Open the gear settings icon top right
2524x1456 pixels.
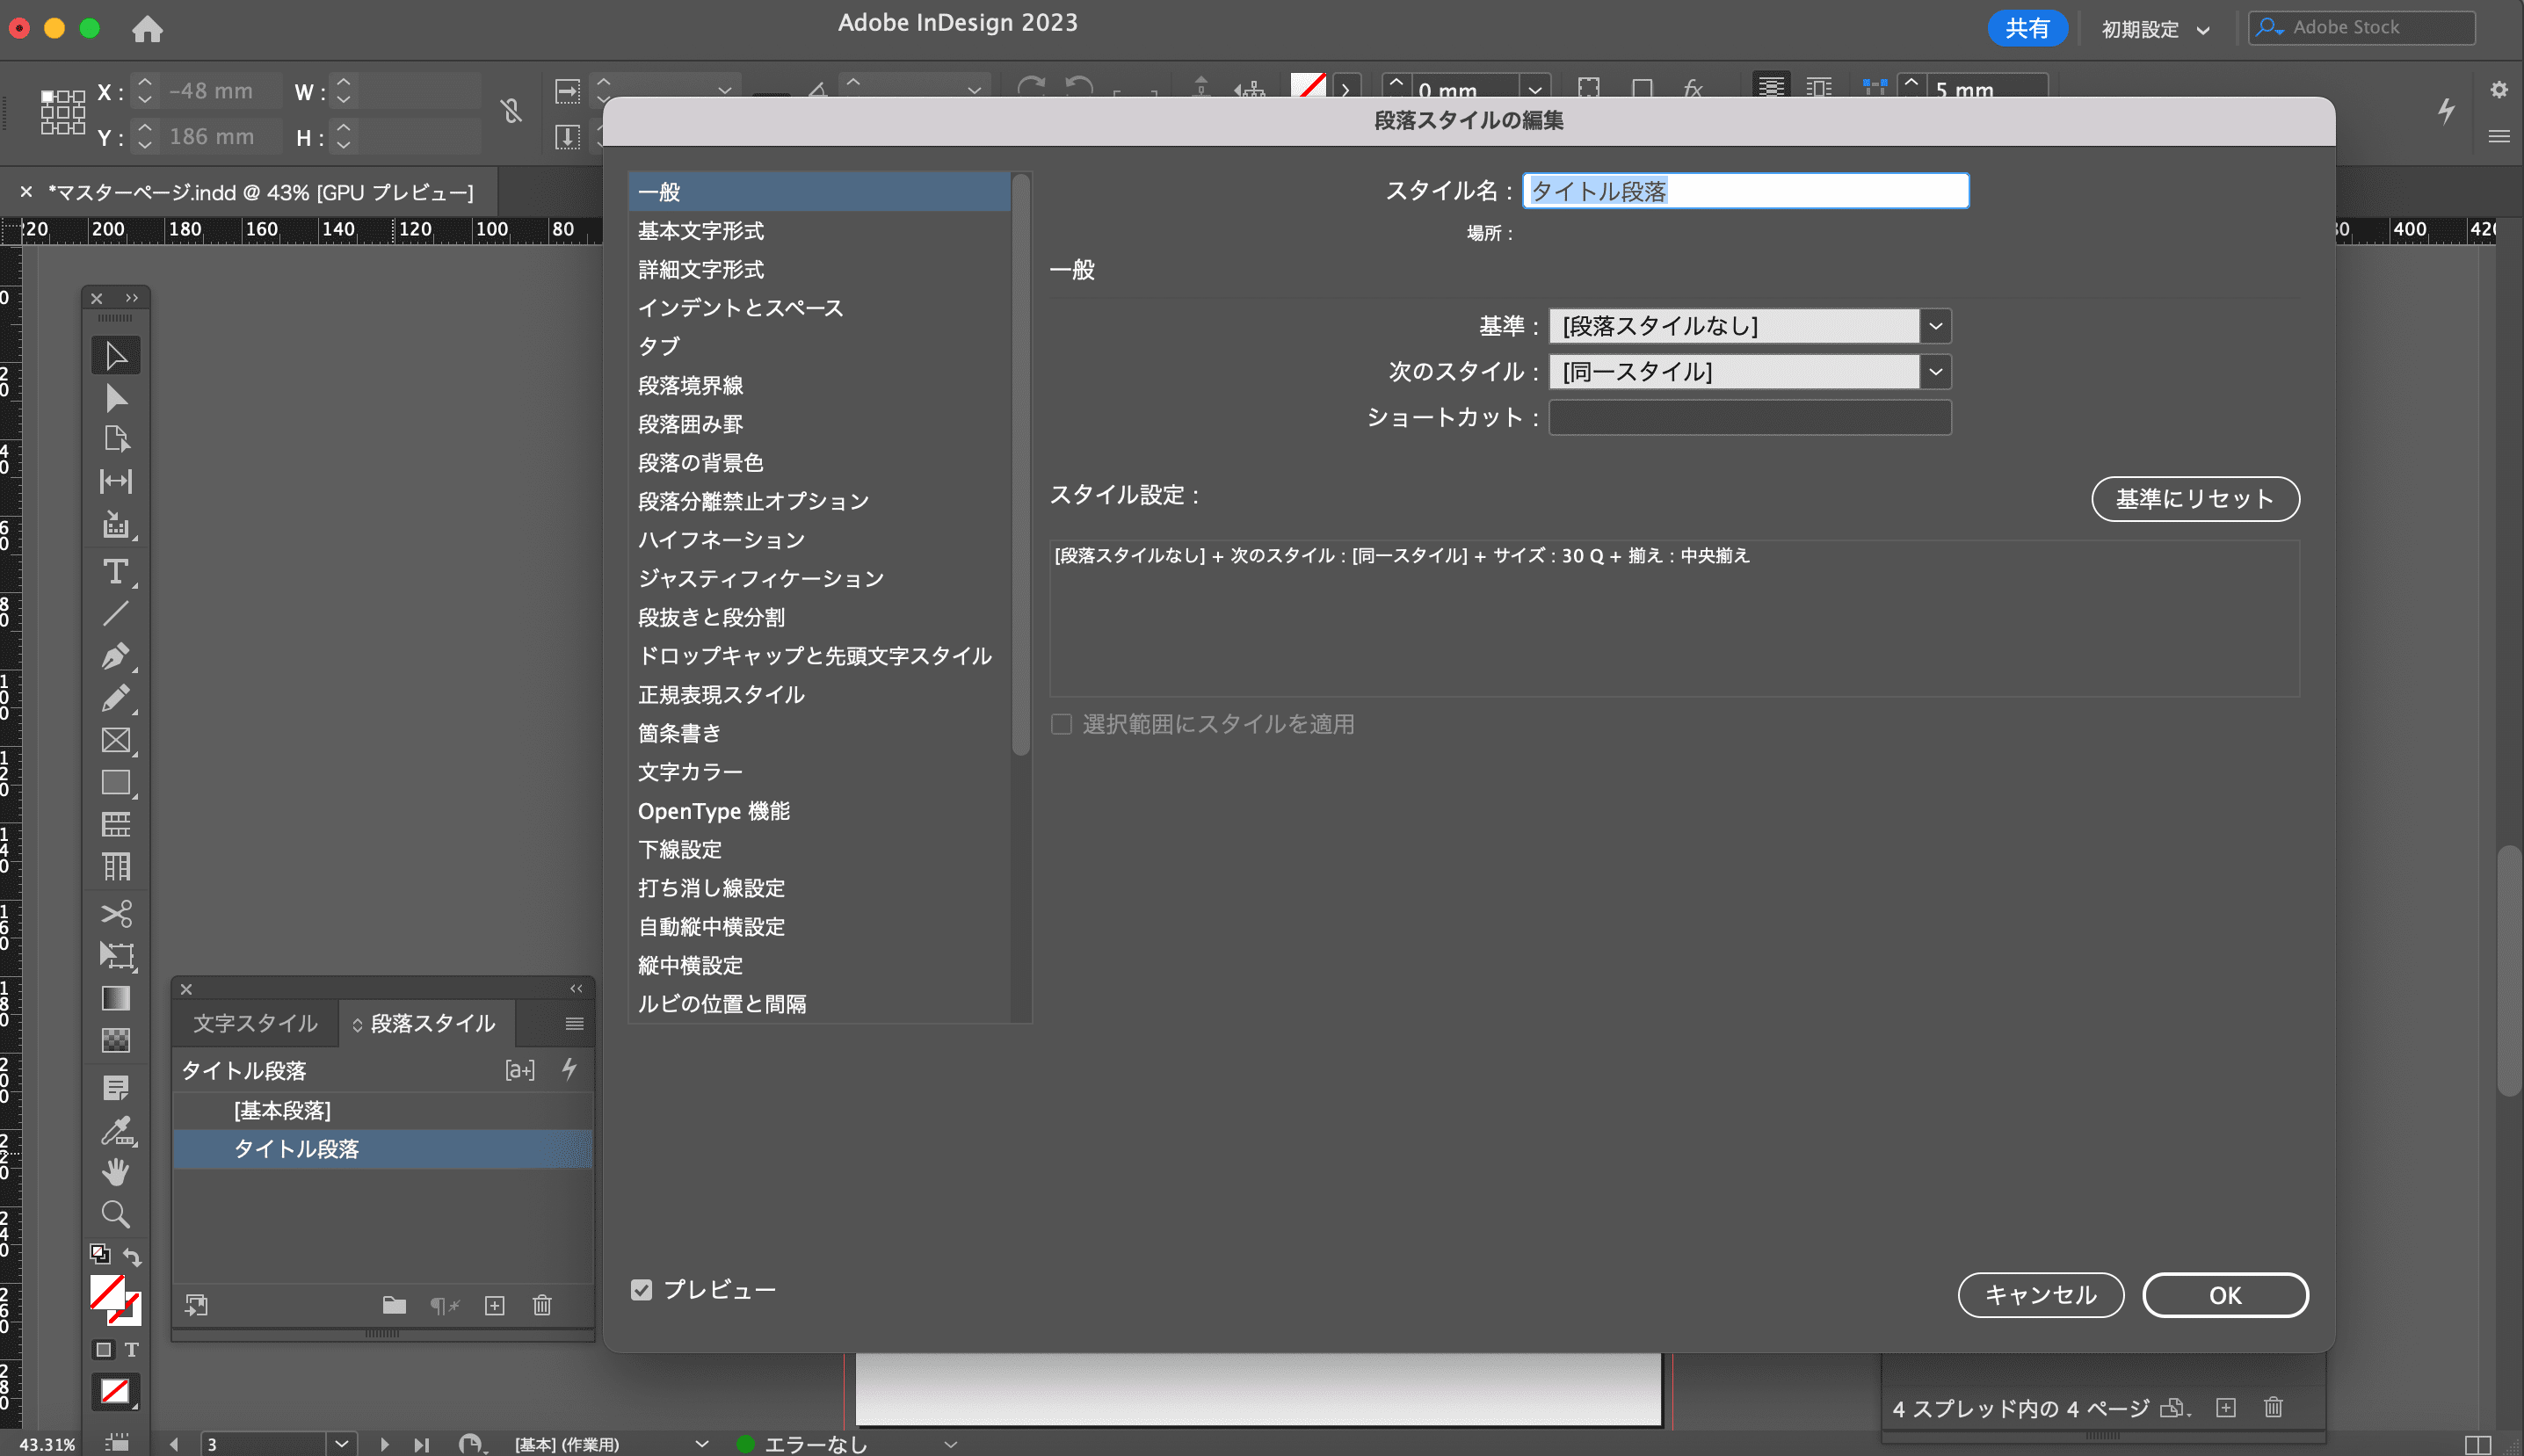2498,90
